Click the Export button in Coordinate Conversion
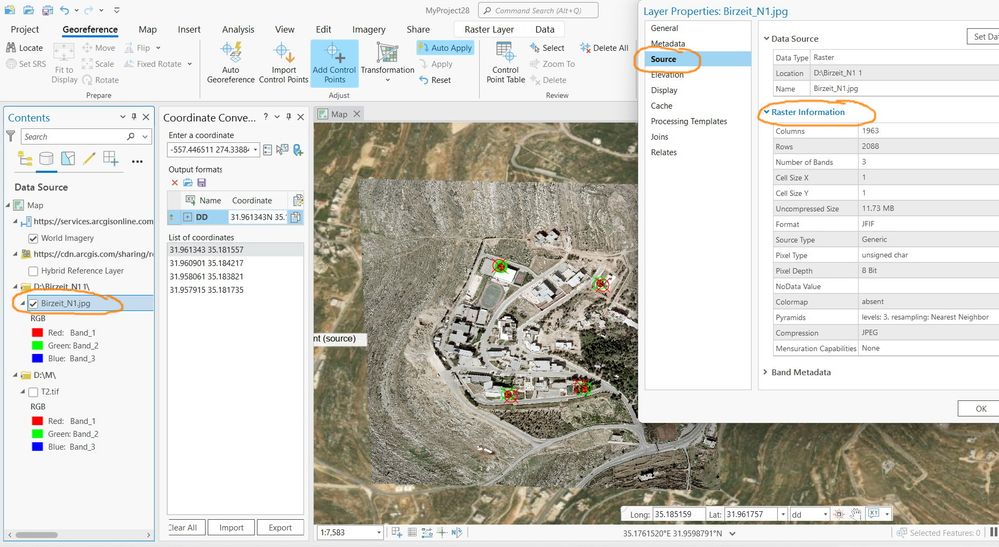This screenshot has height=547, width=999. tap(280, 527)
